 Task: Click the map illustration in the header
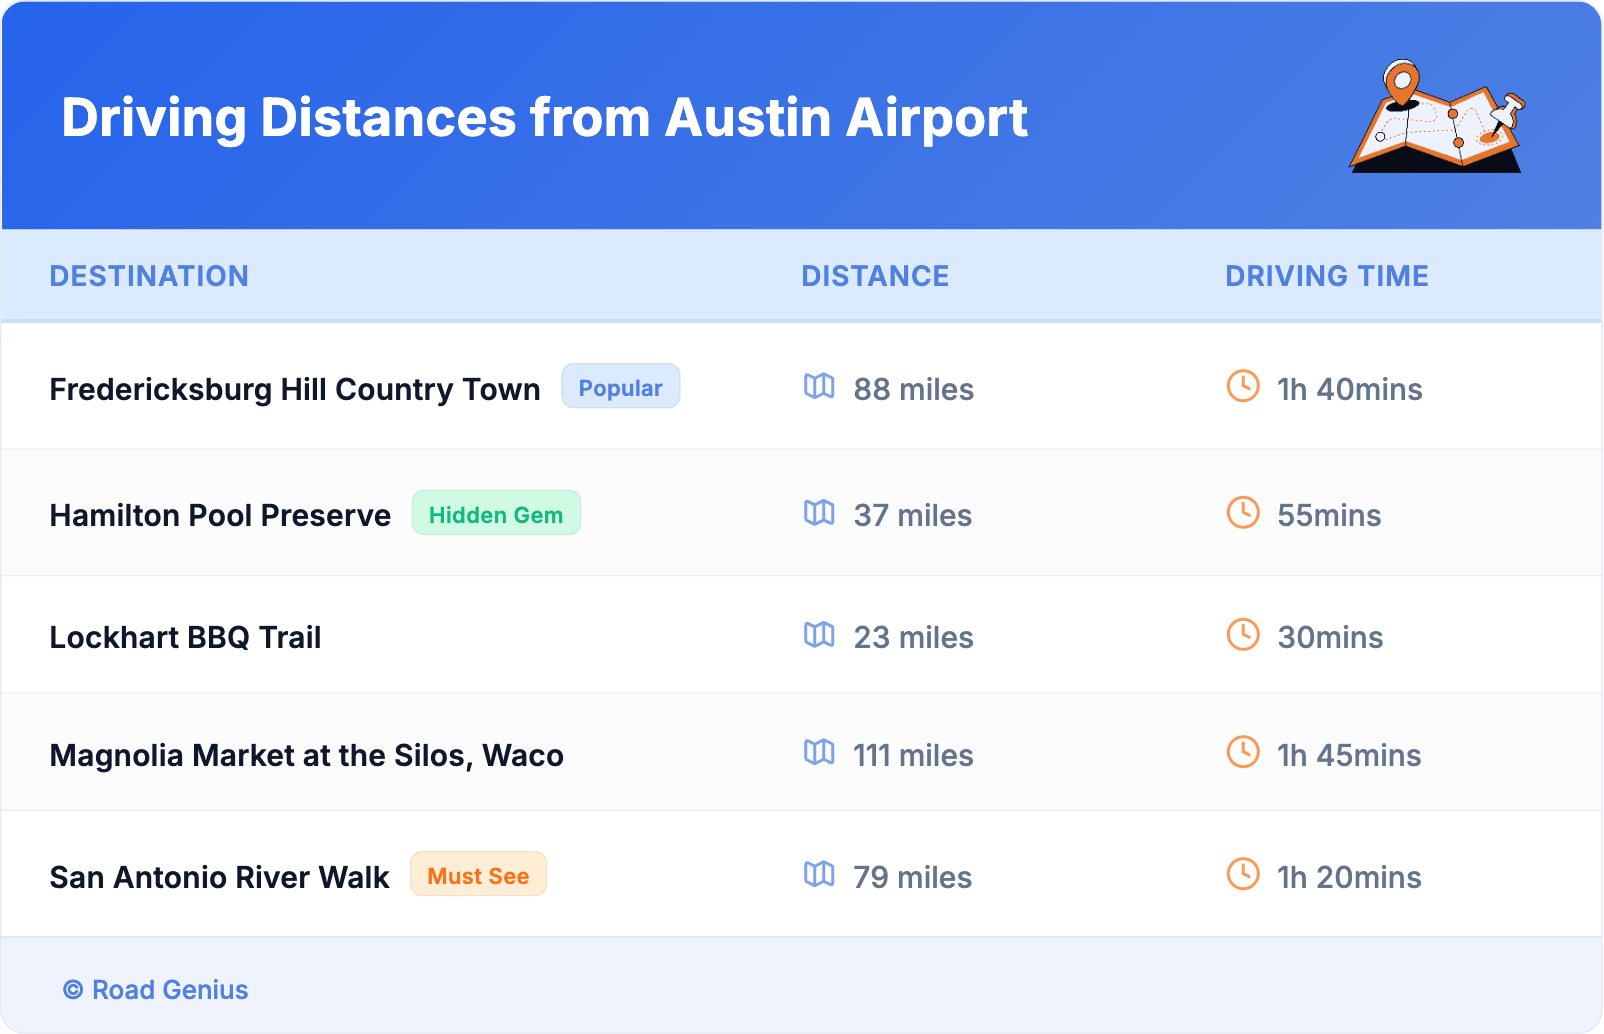[x=1437, y=118]
